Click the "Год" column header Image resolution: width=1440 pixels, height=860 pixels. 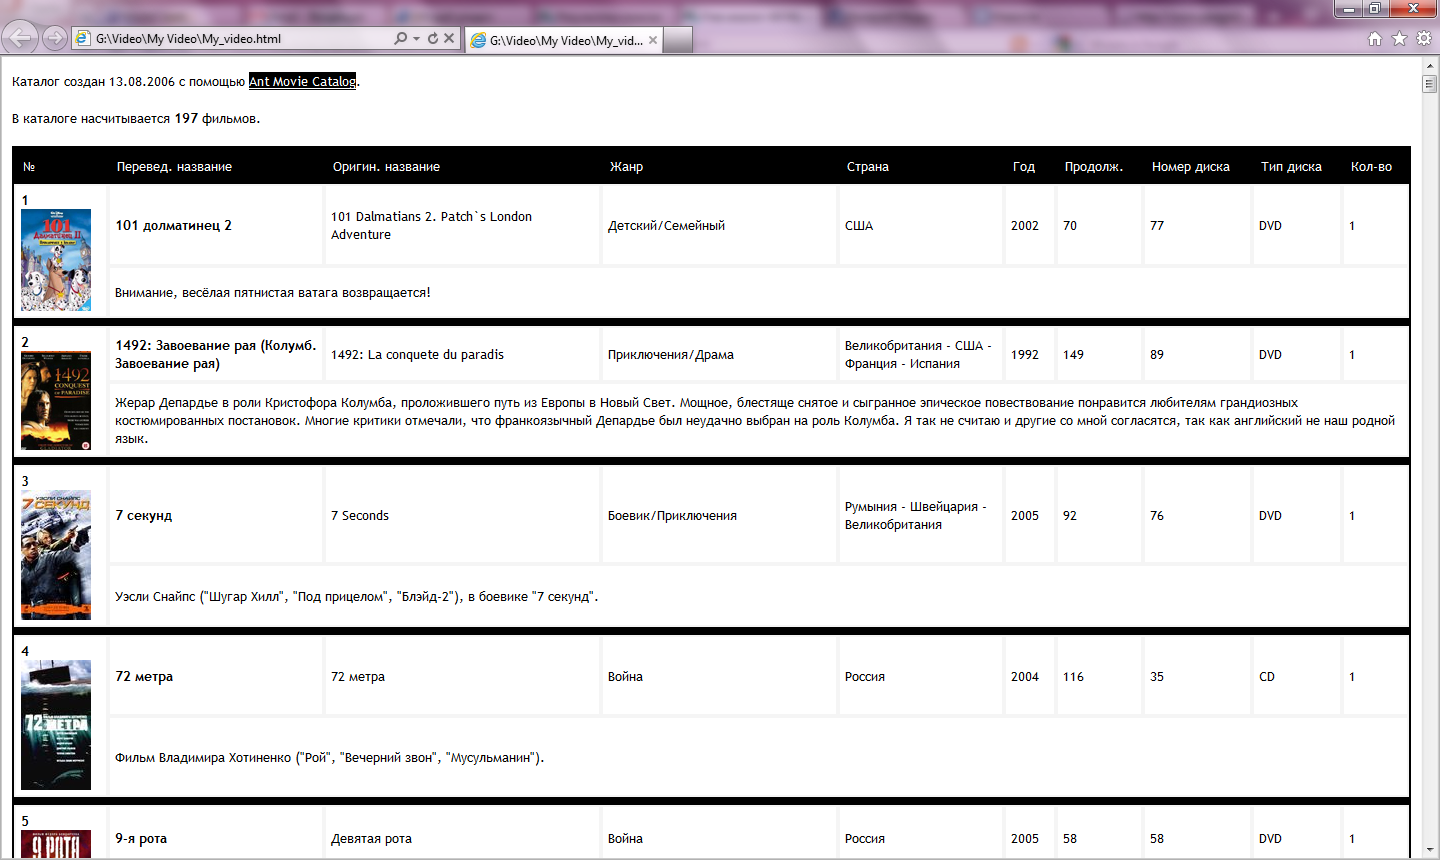[1024, 167]
